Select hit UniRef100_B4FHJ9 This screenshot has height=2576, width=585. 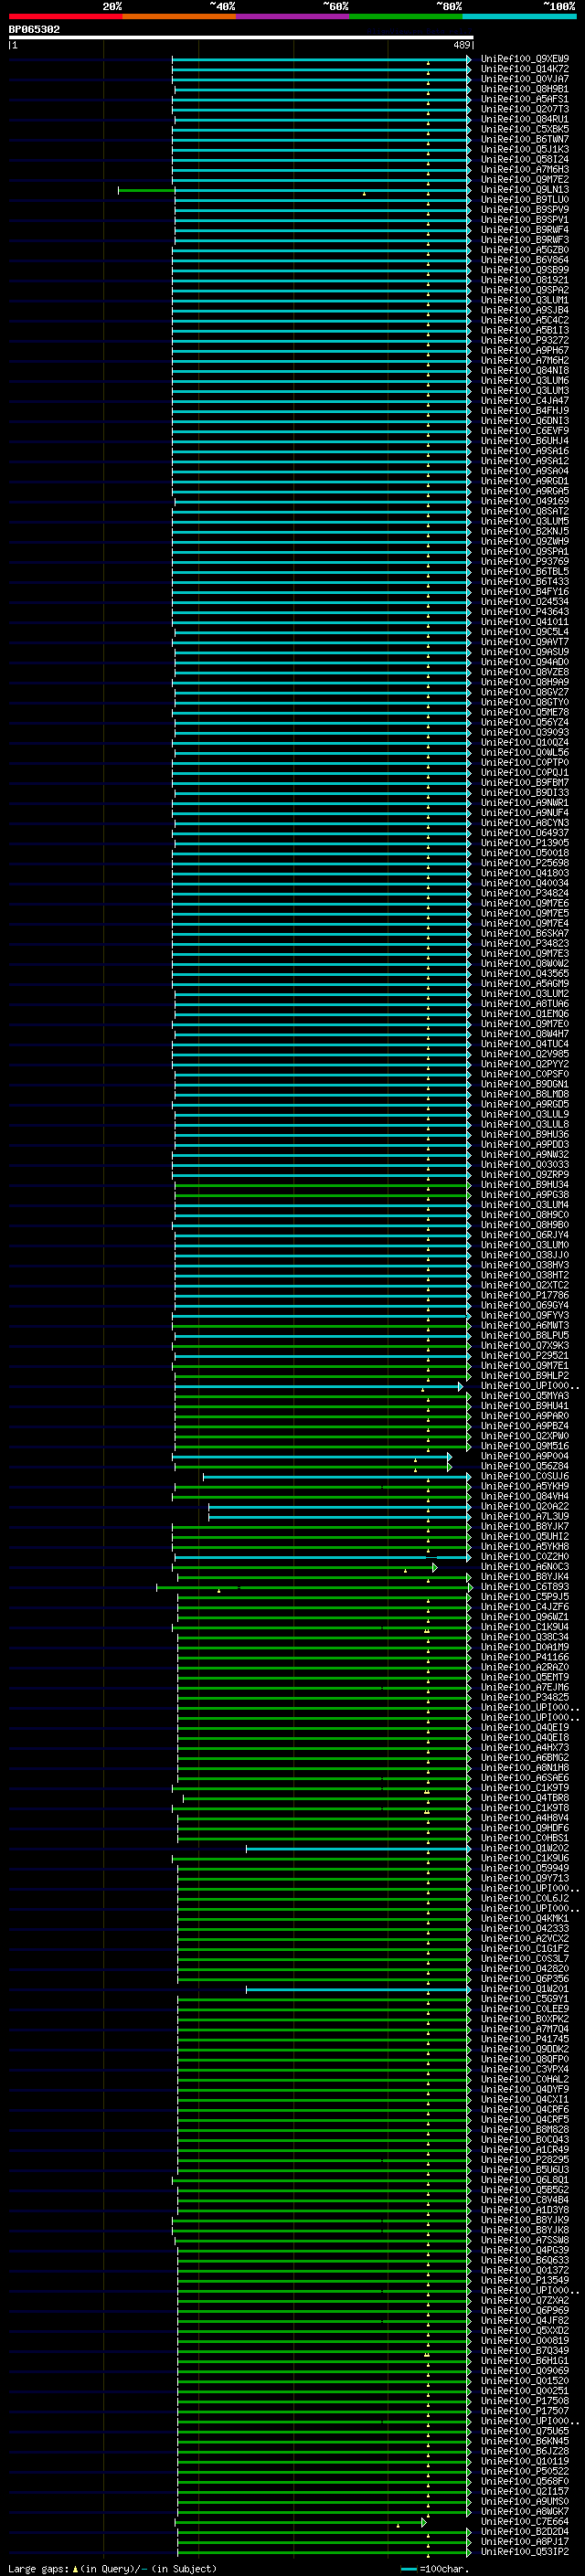(x=525, y=411)
